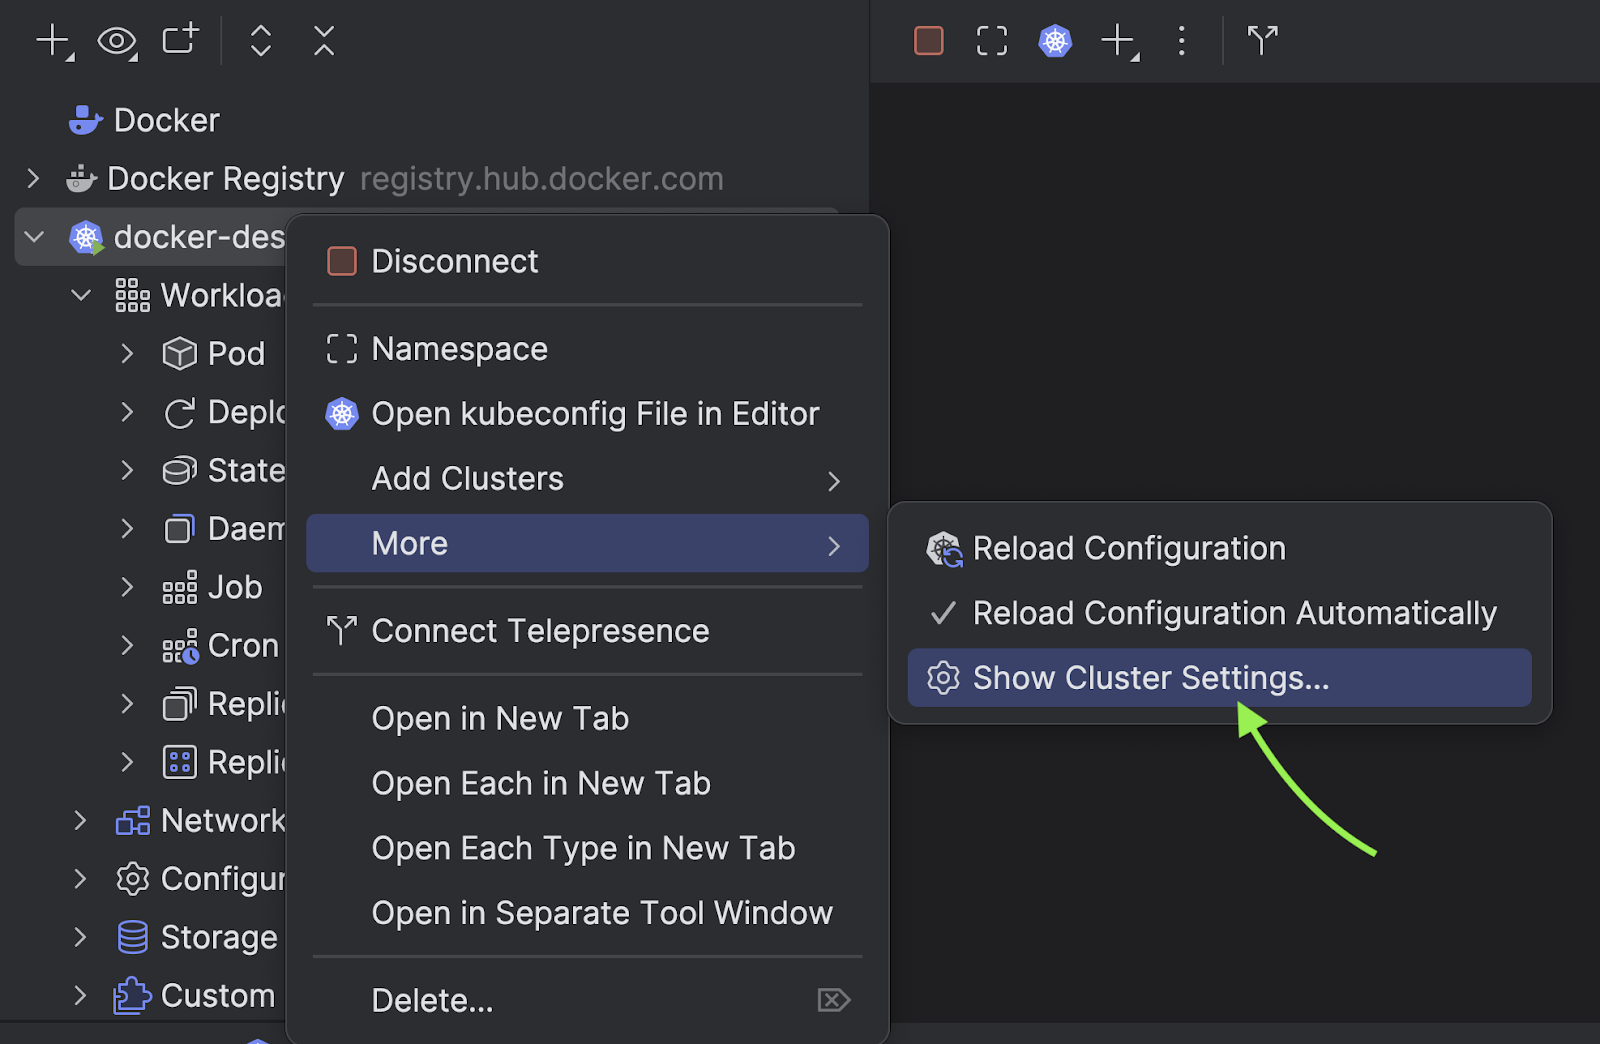Click the DaemonSet icon
Viewport: 1600px width, 1044px height.
pyautogui.click(x=179, y=529)
